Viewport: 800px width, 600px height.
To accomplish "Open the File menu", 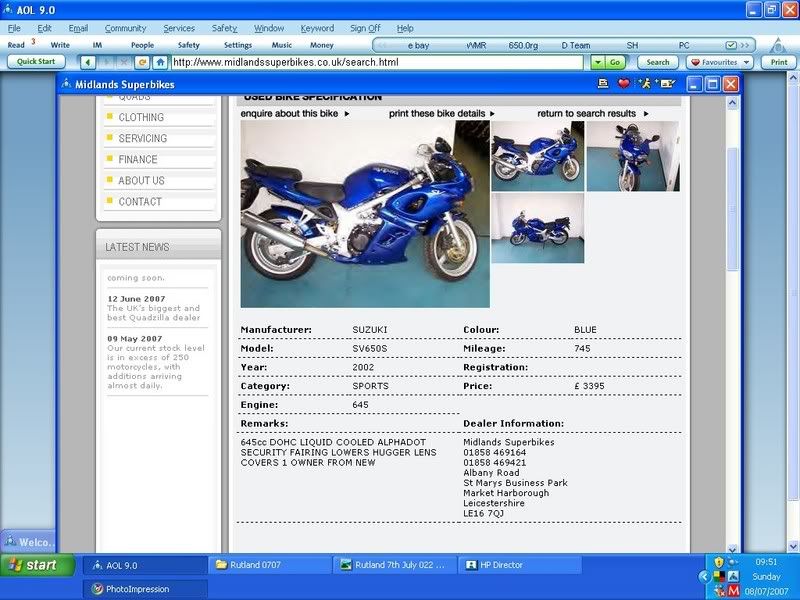I will click(x=14, y=28).
